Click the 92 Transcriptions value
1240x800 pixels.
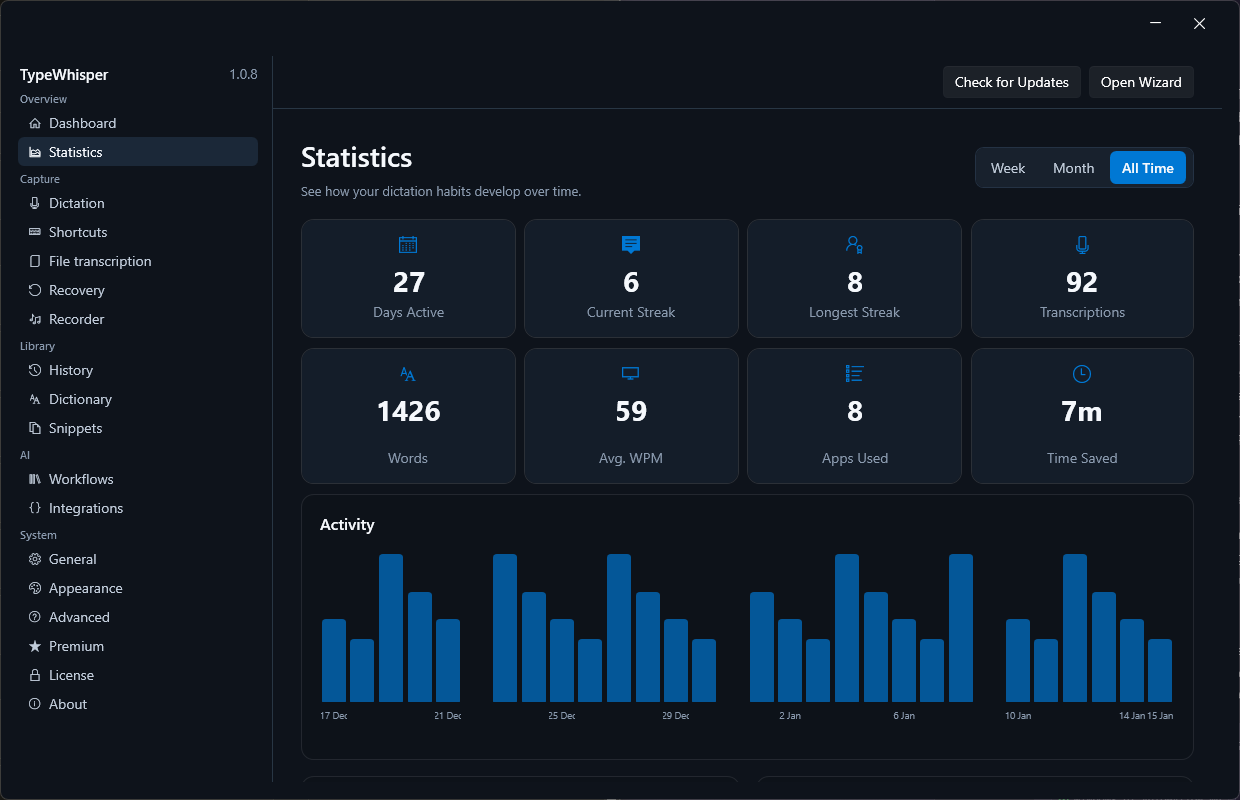coord(1082,282)
